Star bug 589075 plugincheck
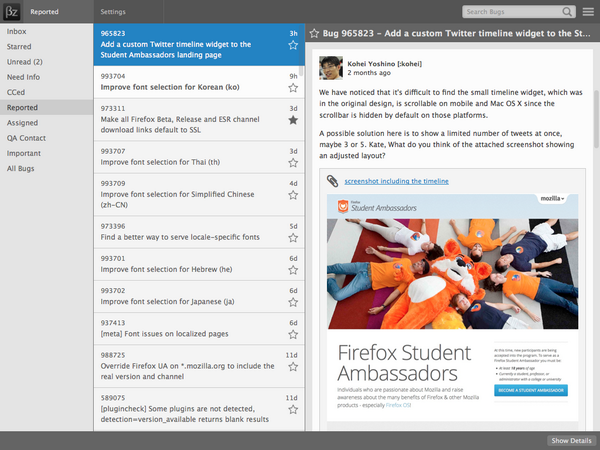This screenshot has height=450, width=600. click(293, 409)
